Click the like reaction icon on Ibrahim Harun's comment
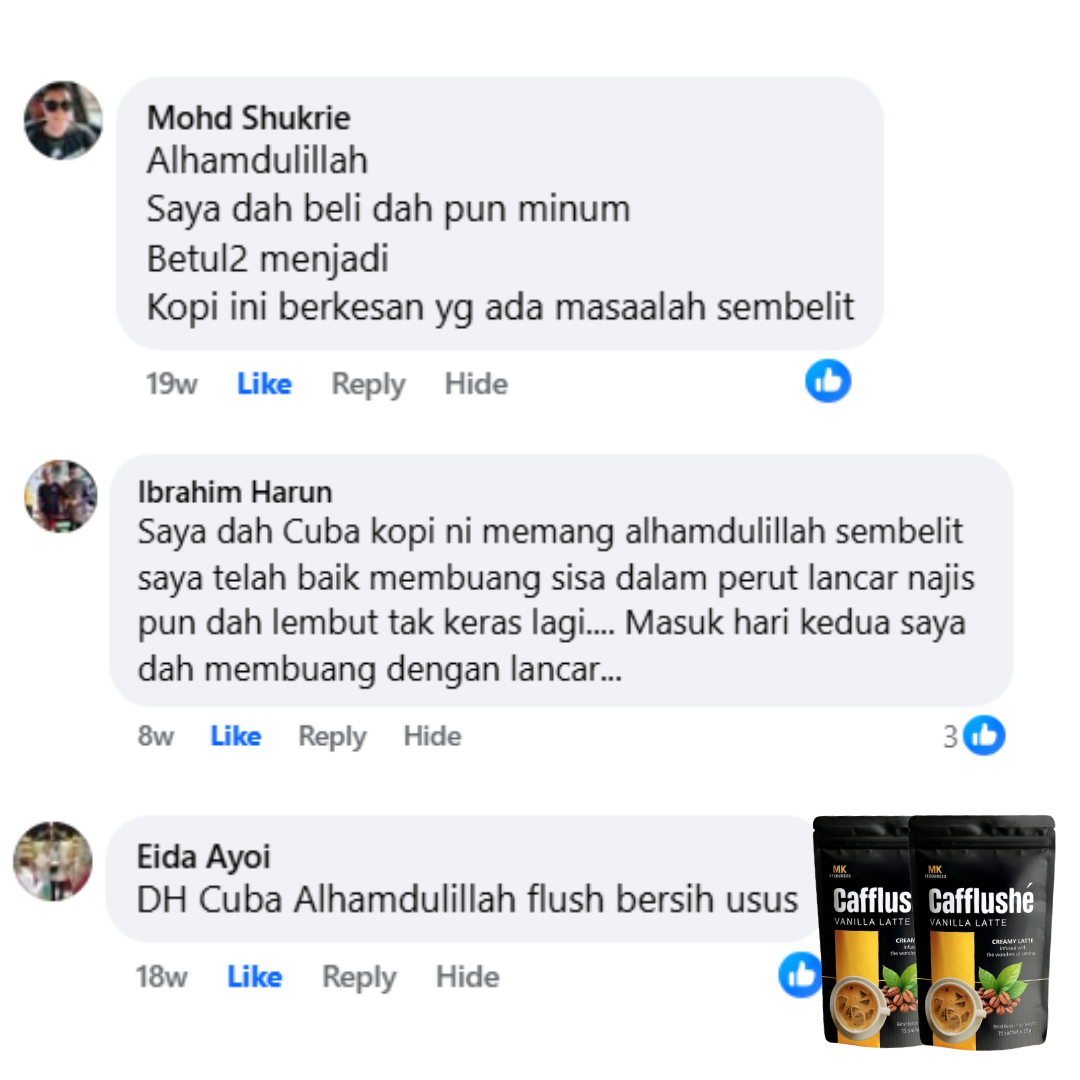The height and width of the screenshot is (1080, 1080). coord(984,735)
